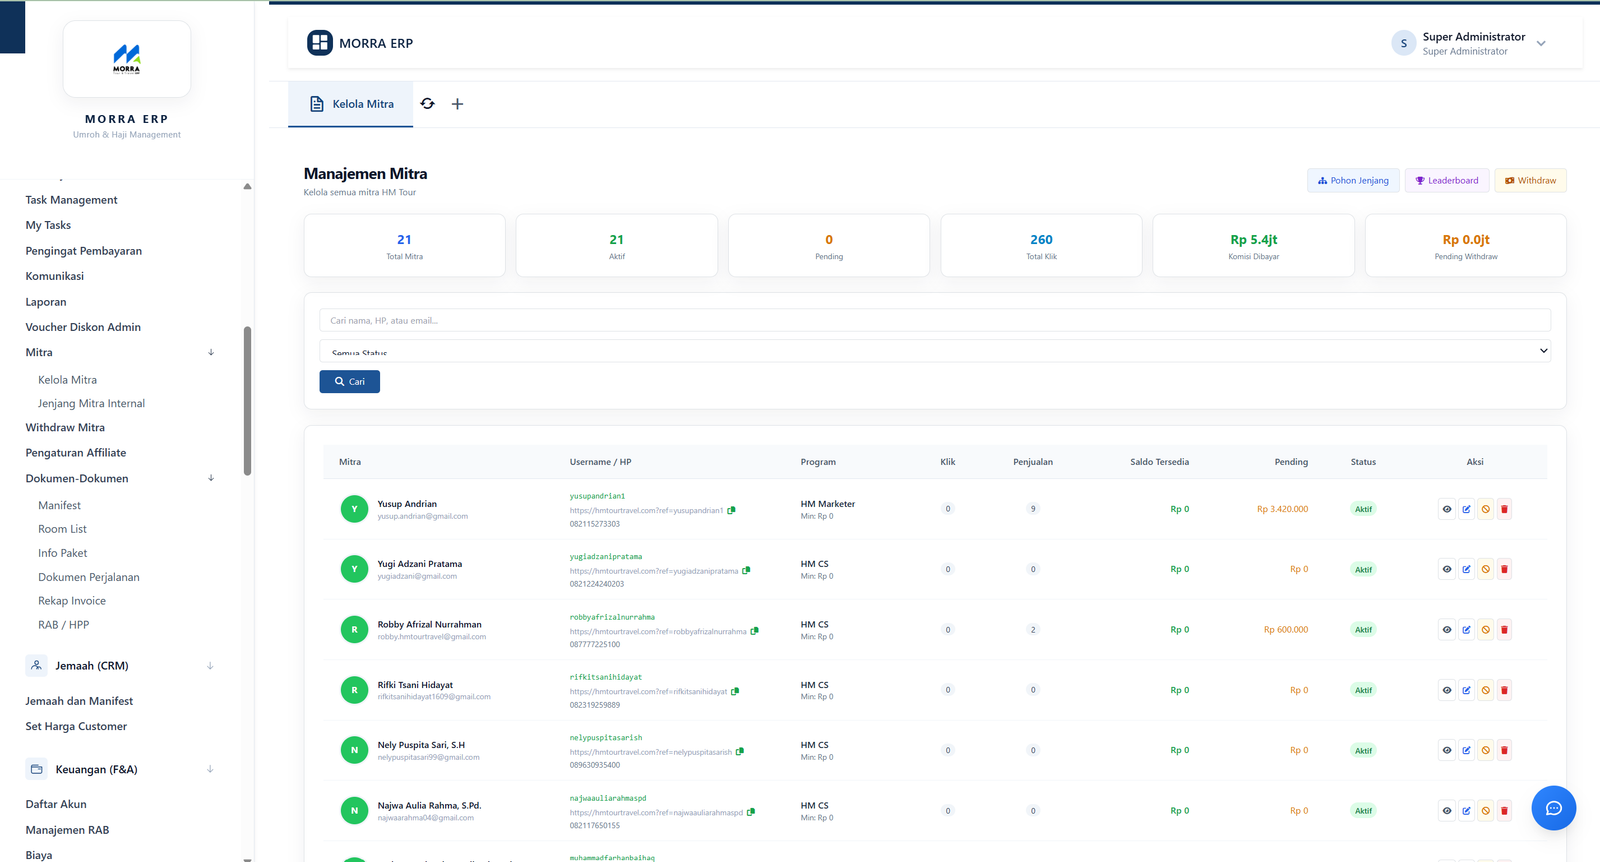Delete mitra Yusup Andrian
The width and height of the screenshot is (1600, 862).
[1504, 509]
